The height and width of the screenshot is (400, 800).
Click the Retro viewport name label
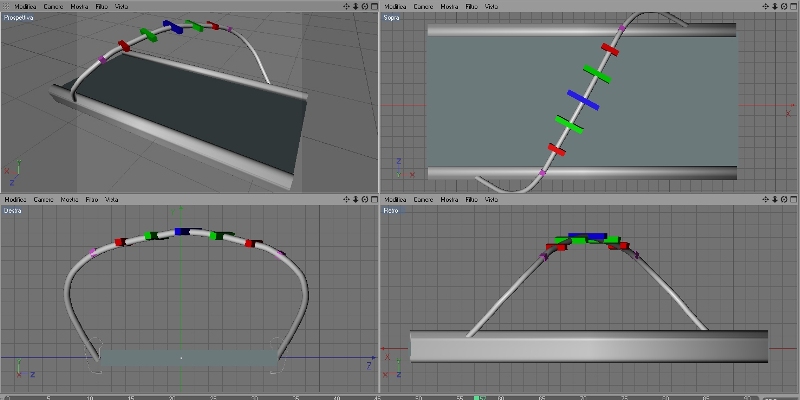coord(391,210)
